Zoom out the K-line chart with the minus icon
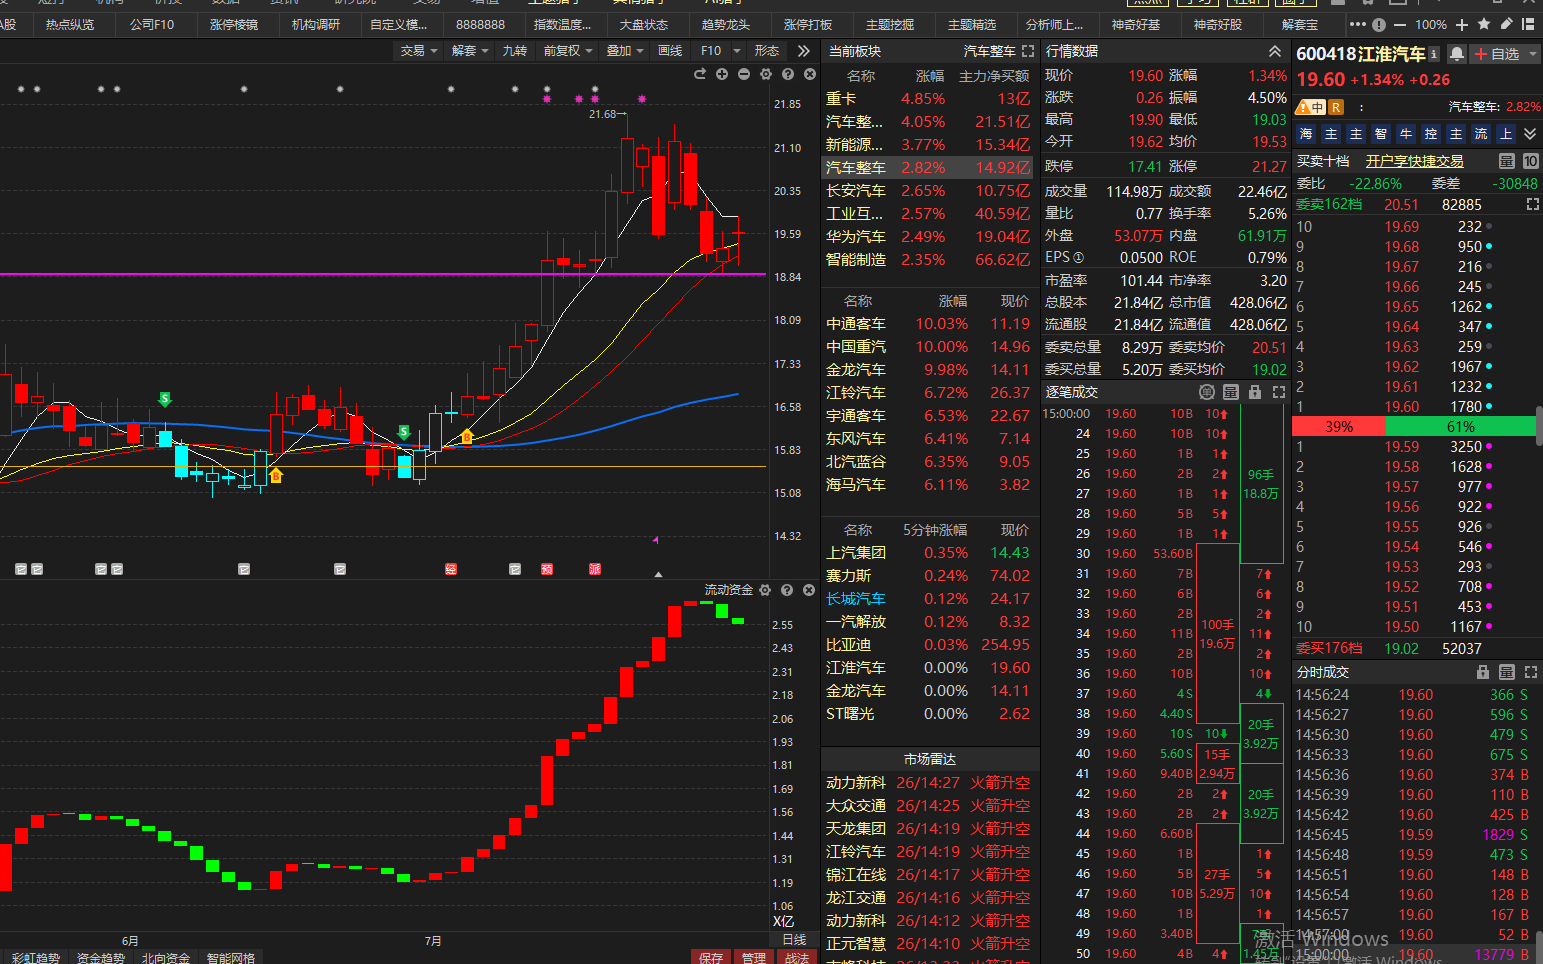The image size is (1543, 964). point(744,74)
